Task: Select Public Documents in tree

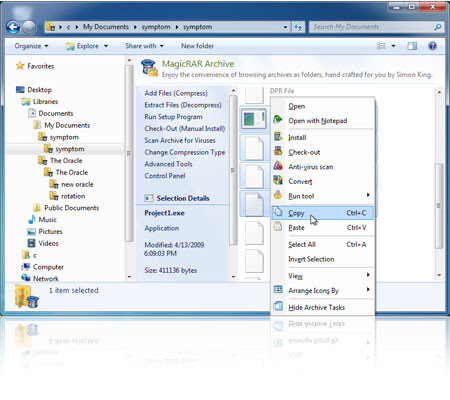Action: pyautogui.click(x=72, y=208)
